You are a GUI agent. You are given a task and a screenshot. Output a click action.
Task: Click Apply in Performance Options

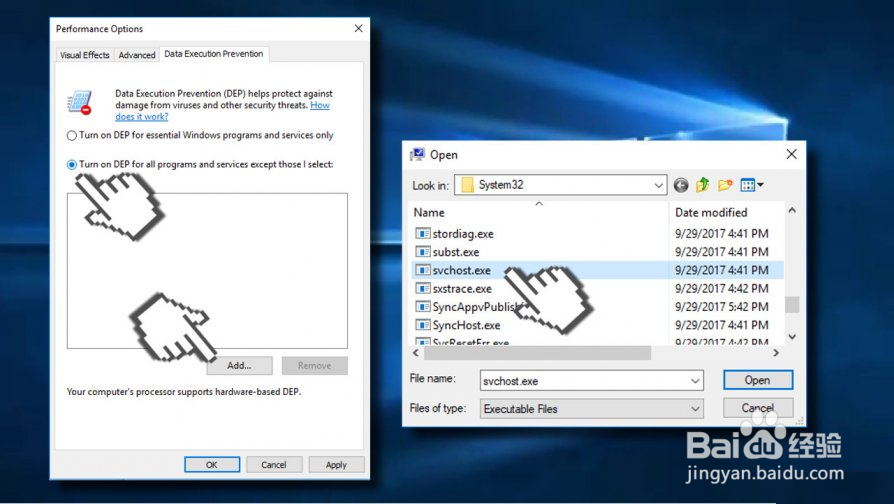click(336, 465)
